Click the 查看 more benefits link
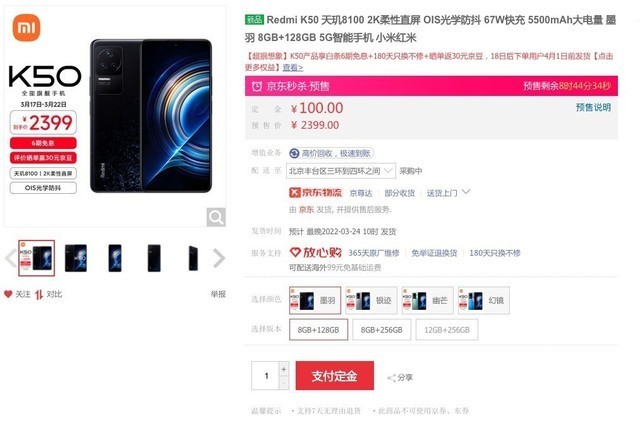The image size is (640, 428). [x=293, y=67]
